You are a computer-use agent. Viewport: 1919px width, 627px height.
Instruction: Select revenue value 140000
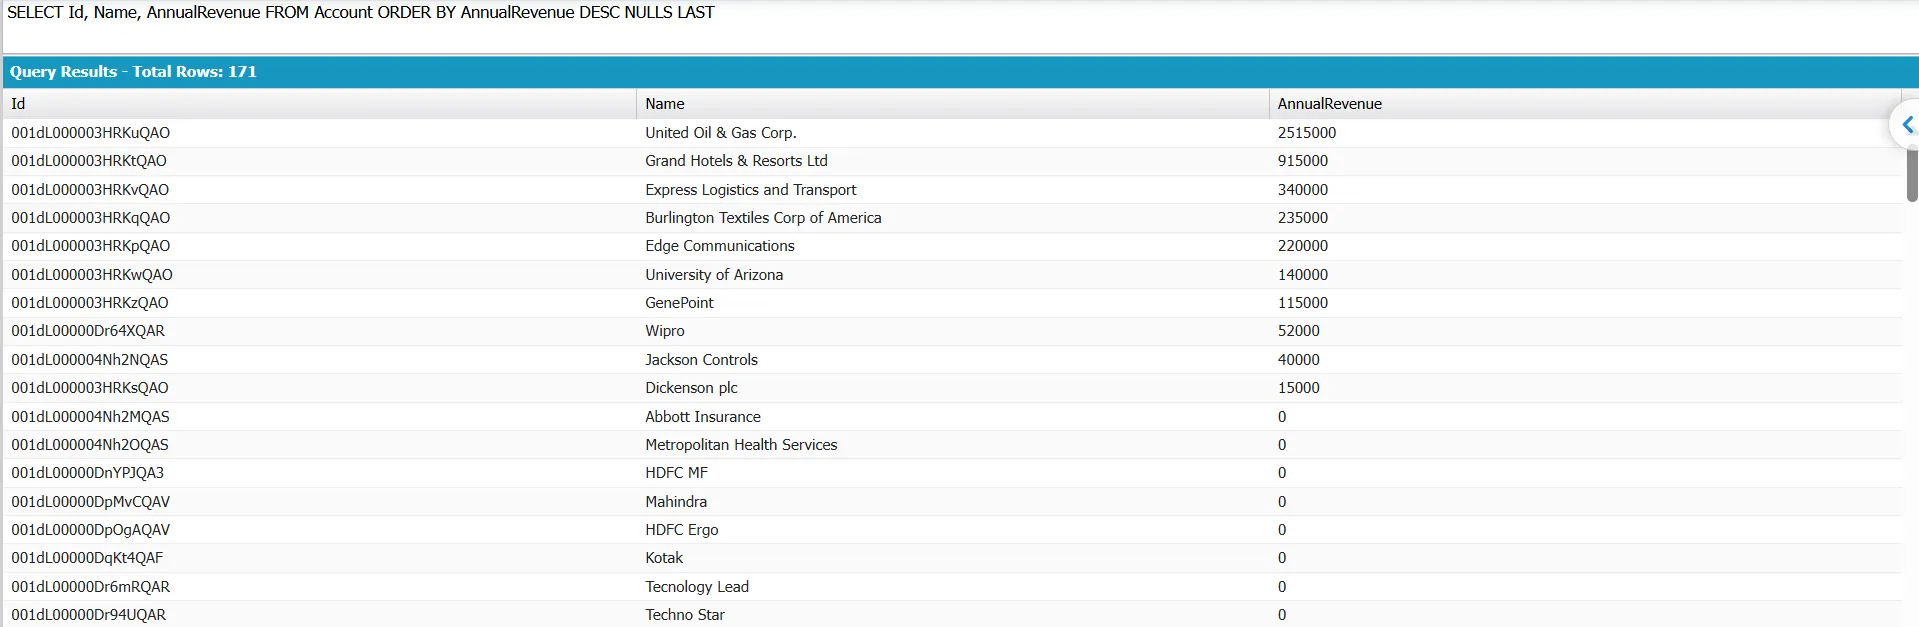pyautogui.click(x=1303, y=275)
